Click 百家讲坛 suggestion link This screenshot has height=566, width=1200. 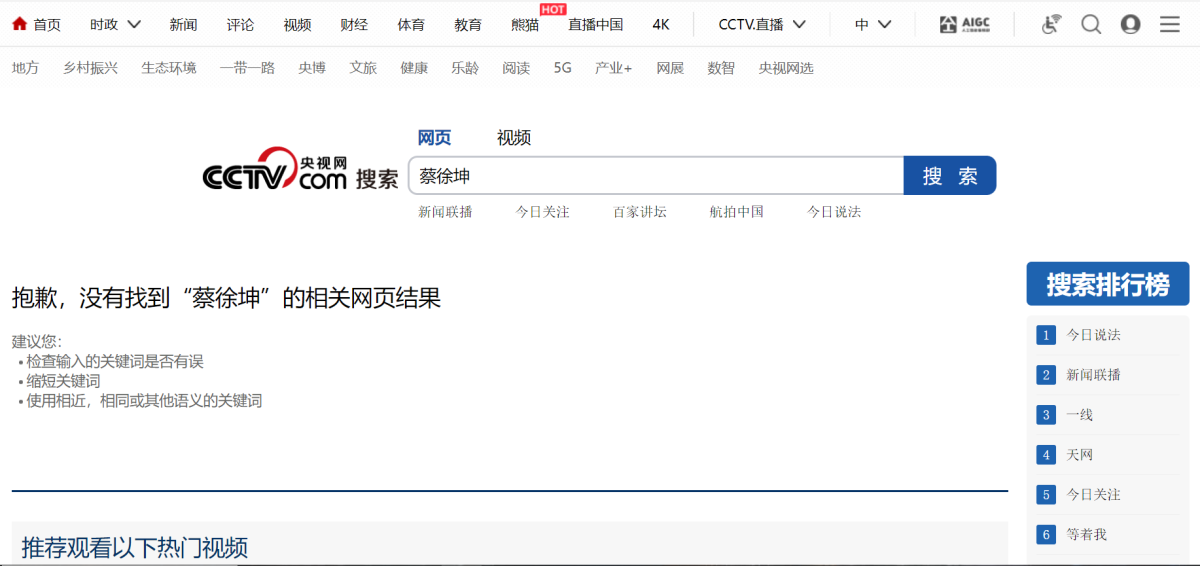[640, 212]
